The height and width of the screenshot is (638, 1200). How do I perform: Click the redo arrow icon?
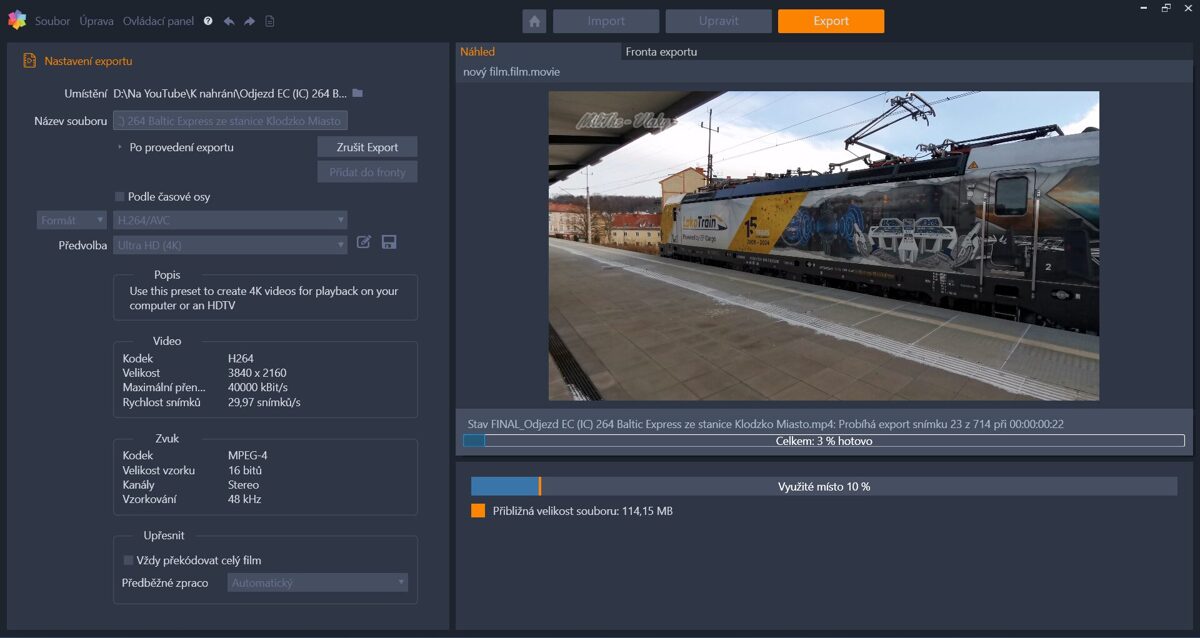(x=249, y=21)
